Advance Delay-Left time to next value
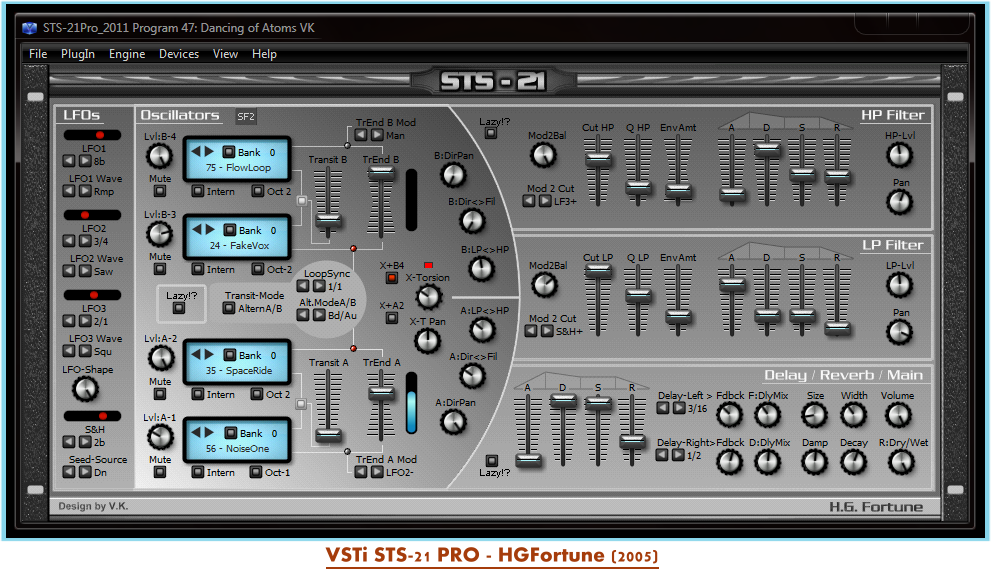Image resolution: width=991 pixels, height=569 pixels. [x=679, y=408]
